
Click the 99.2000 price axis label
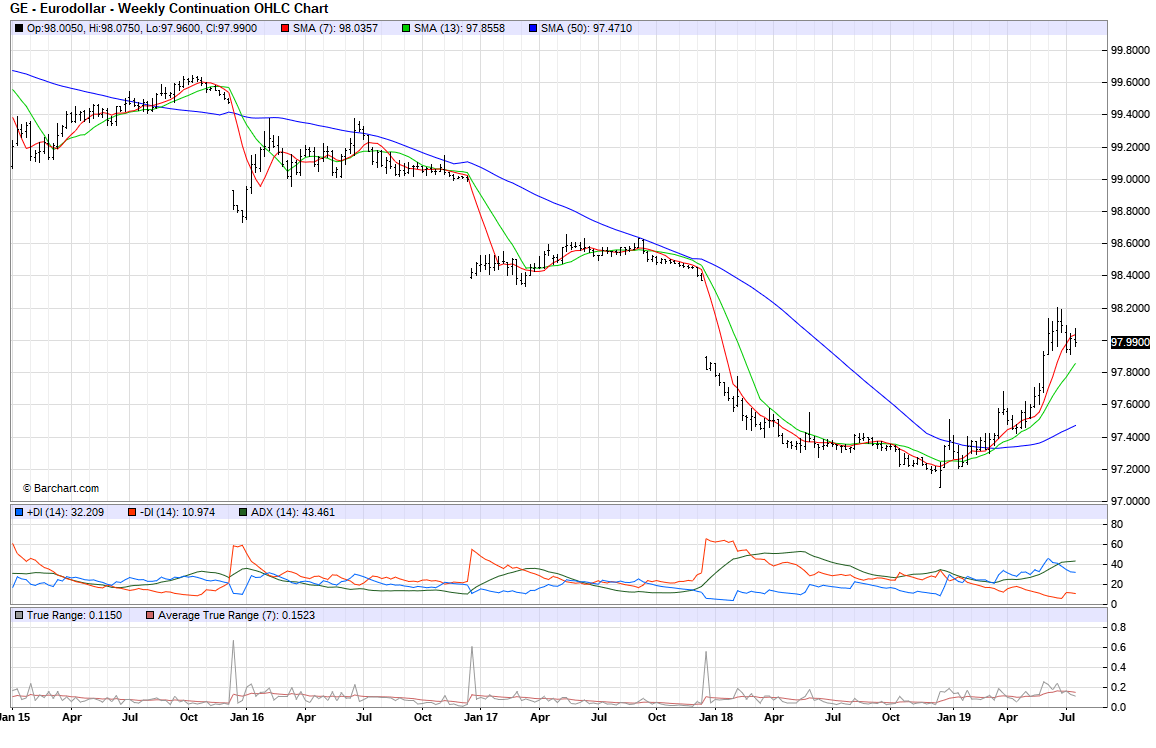click(1130, 147)
